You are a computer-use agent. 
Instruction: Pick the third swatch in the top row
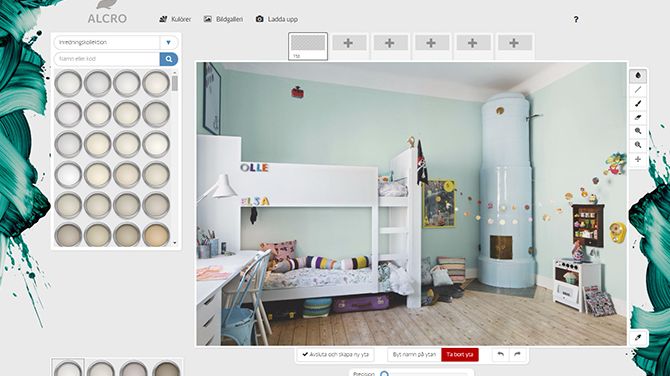coord(126,83)
